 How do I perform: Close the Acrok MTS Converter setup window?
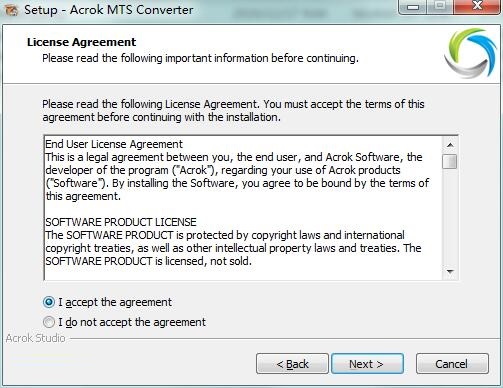[x=478, y=7]
